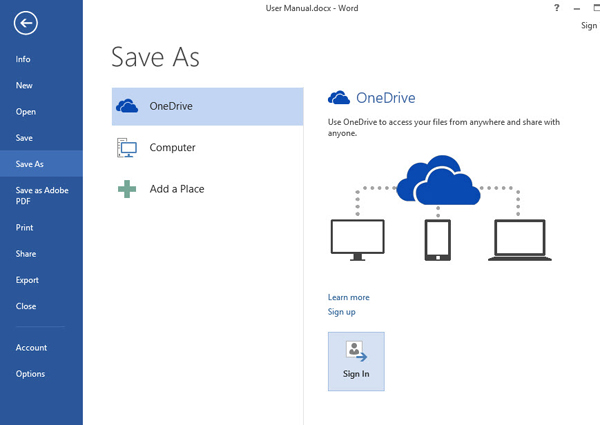Screen dimensions: 600x425
Task: Click the Help question mark icon
Action: pos(557,8)
